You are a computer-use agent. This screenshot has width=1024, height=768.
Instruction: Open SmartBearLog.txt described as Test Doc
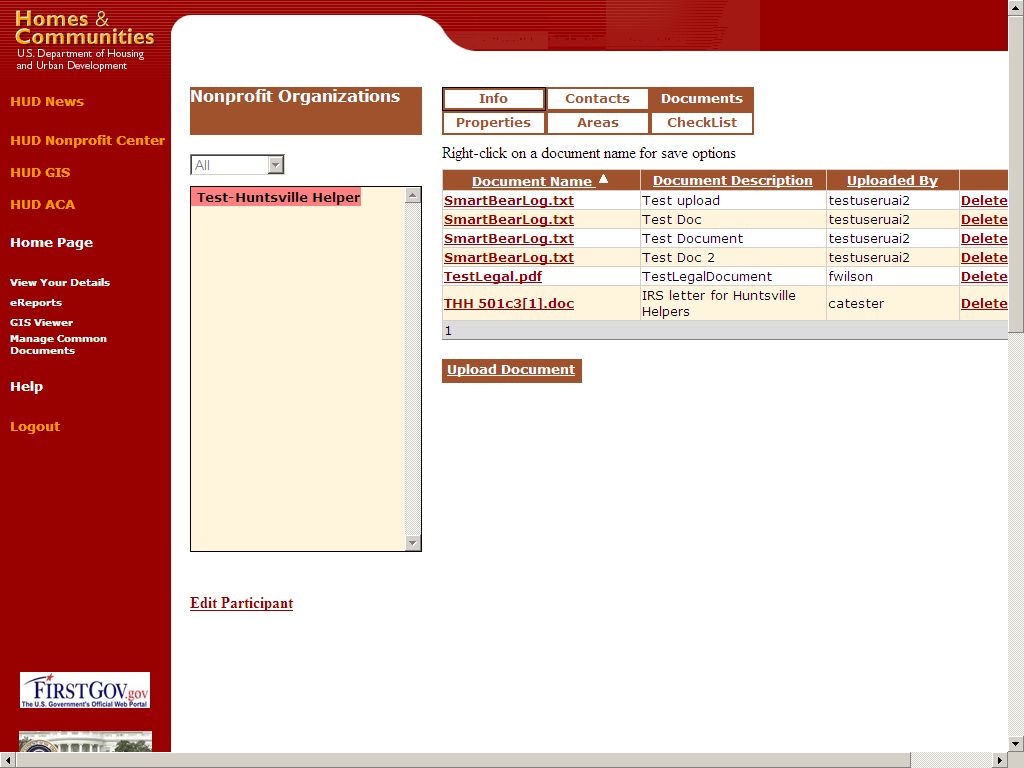(509, 219)
